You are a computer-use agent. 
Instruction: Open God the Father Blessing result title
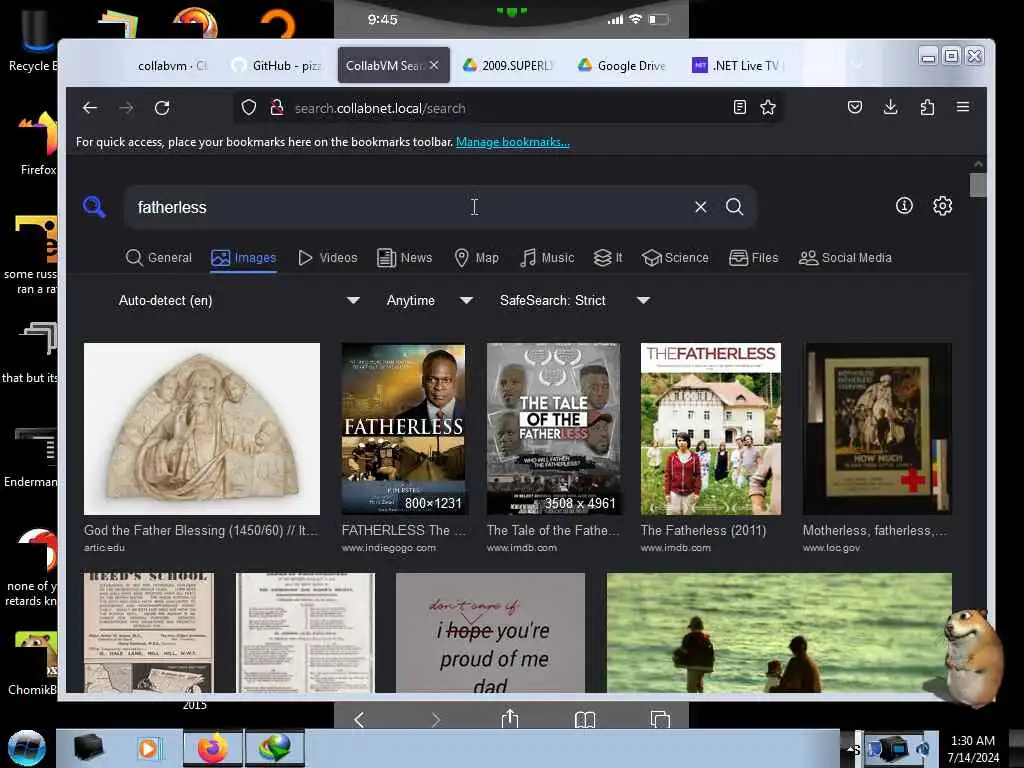(201, 530)
